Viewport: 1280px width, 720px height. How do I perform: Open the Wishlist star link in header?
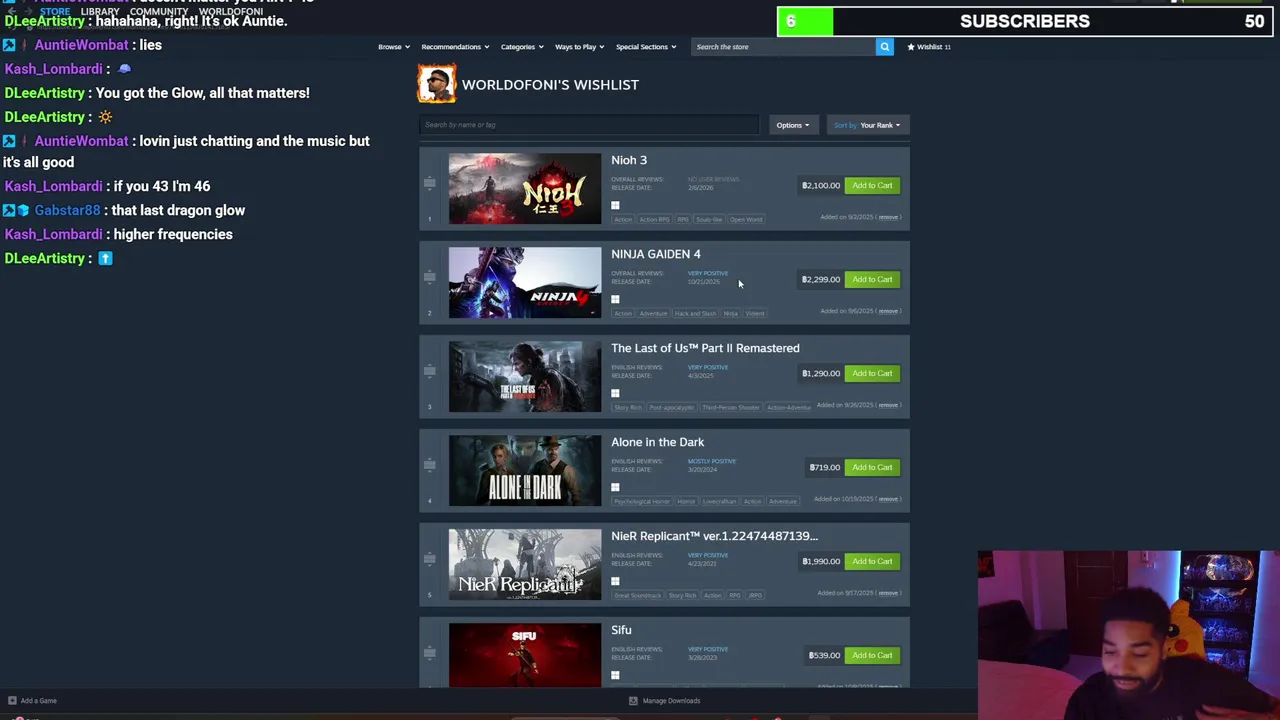click(x=929, y=46)
